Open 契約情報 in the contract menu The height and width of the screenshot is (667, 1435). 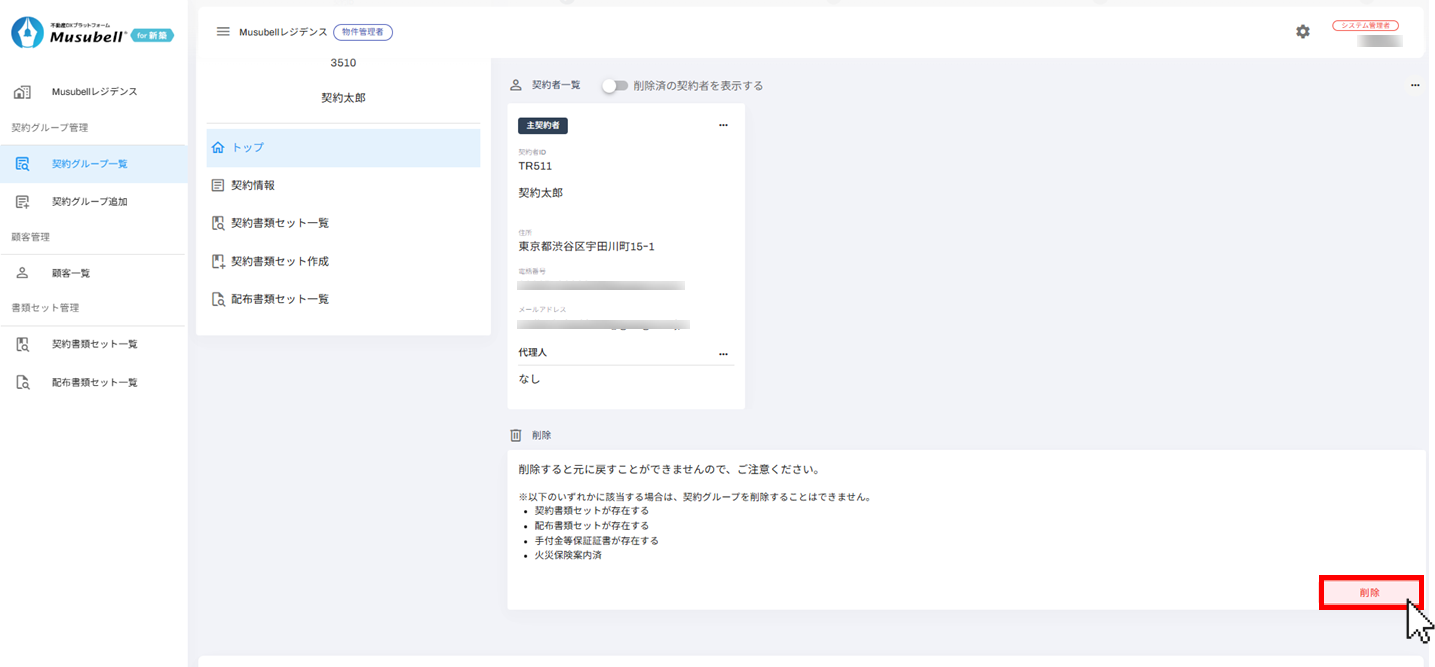point(253,185)
